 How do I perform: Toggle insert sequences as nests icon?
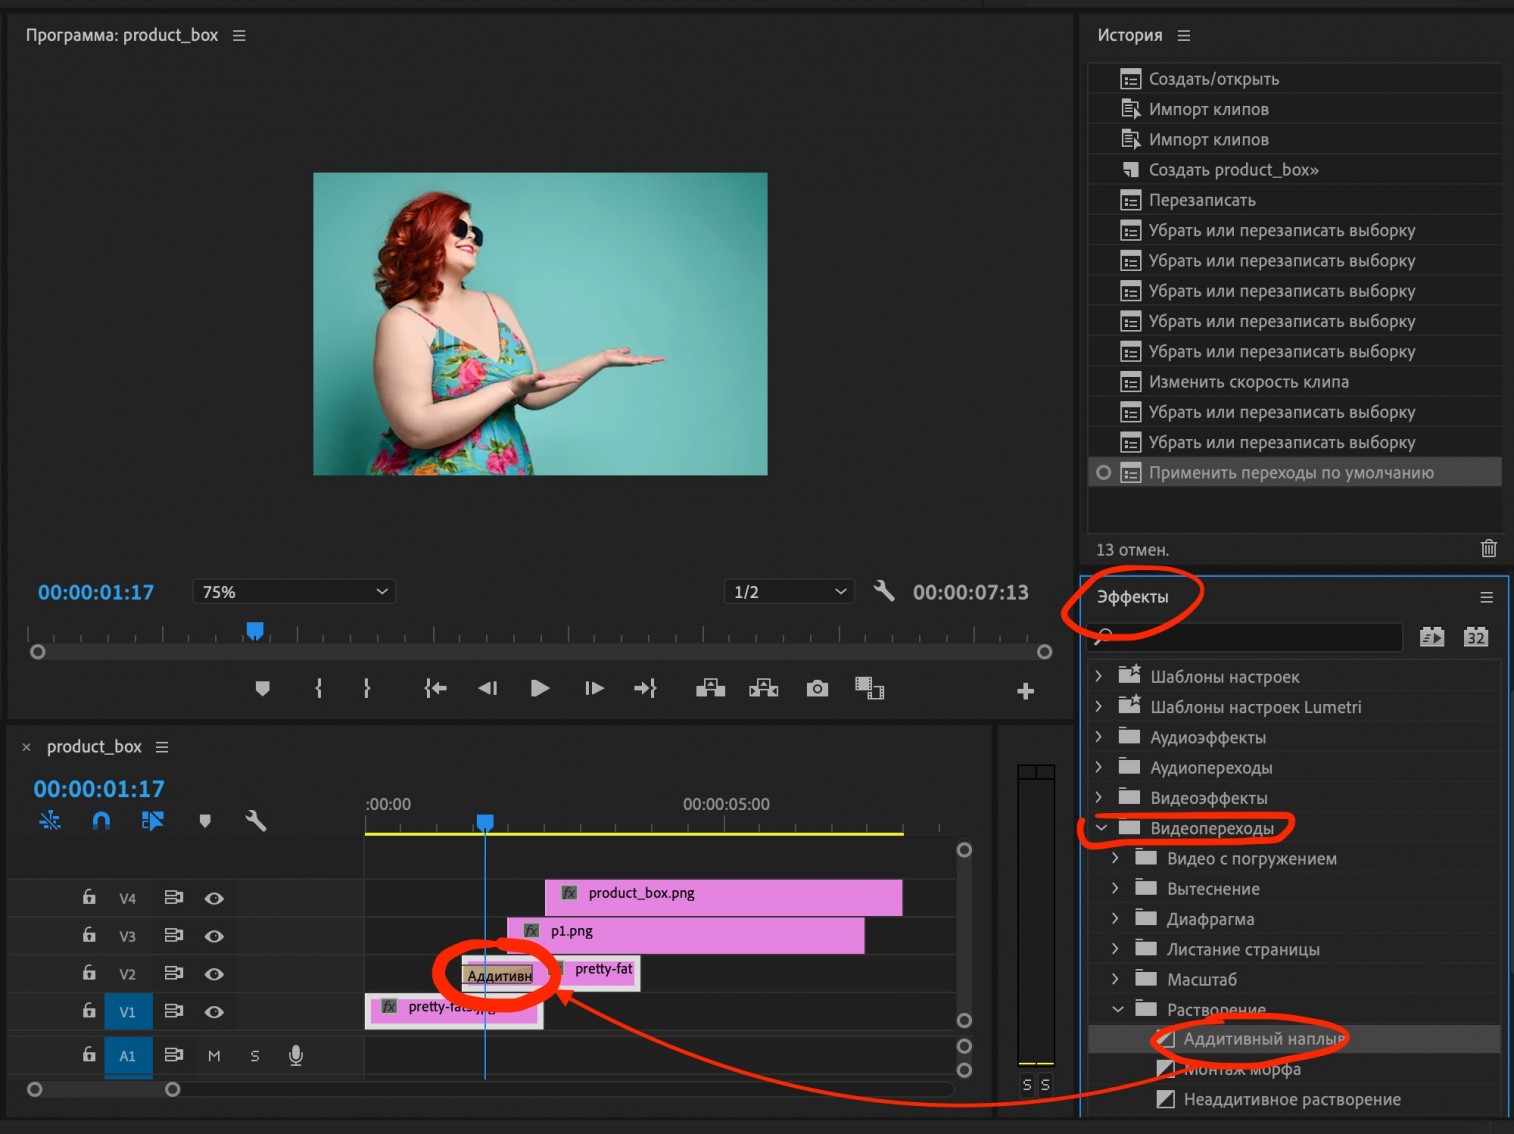(49, 821)
